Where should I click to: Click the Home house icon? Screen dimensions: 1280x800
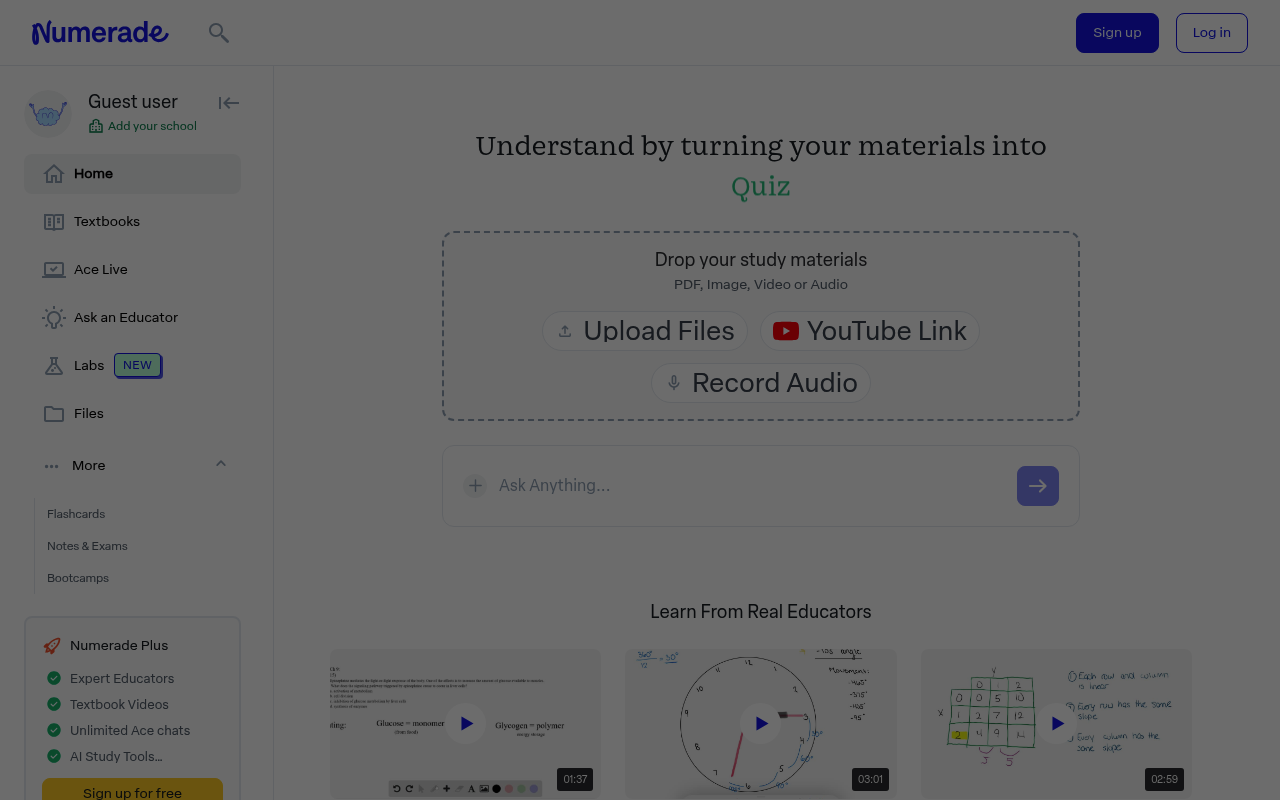point(54,174)
